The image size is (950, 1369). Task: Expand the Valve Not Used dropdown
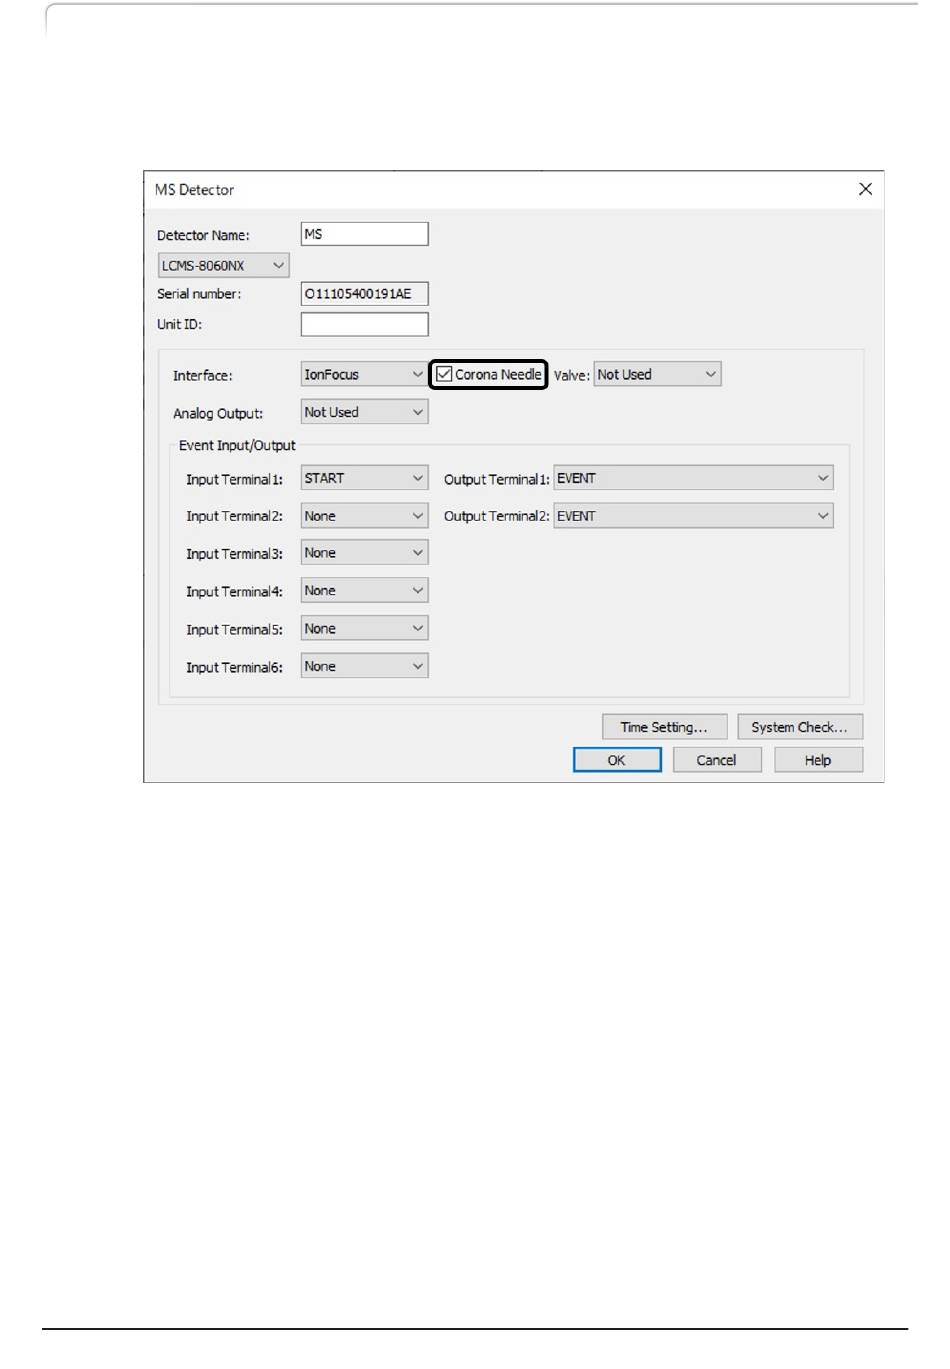[x=657, y=375]
